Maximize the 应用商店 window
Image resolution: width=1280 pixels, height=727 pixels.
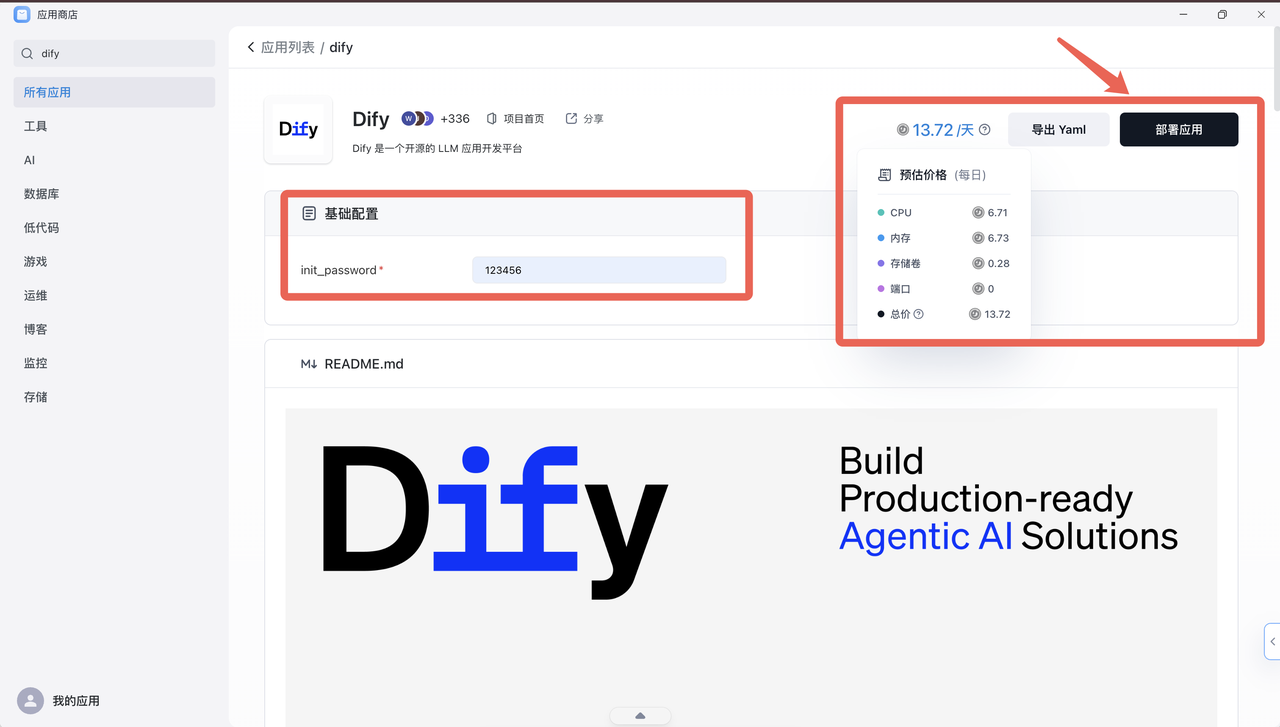pos(1222,14)
